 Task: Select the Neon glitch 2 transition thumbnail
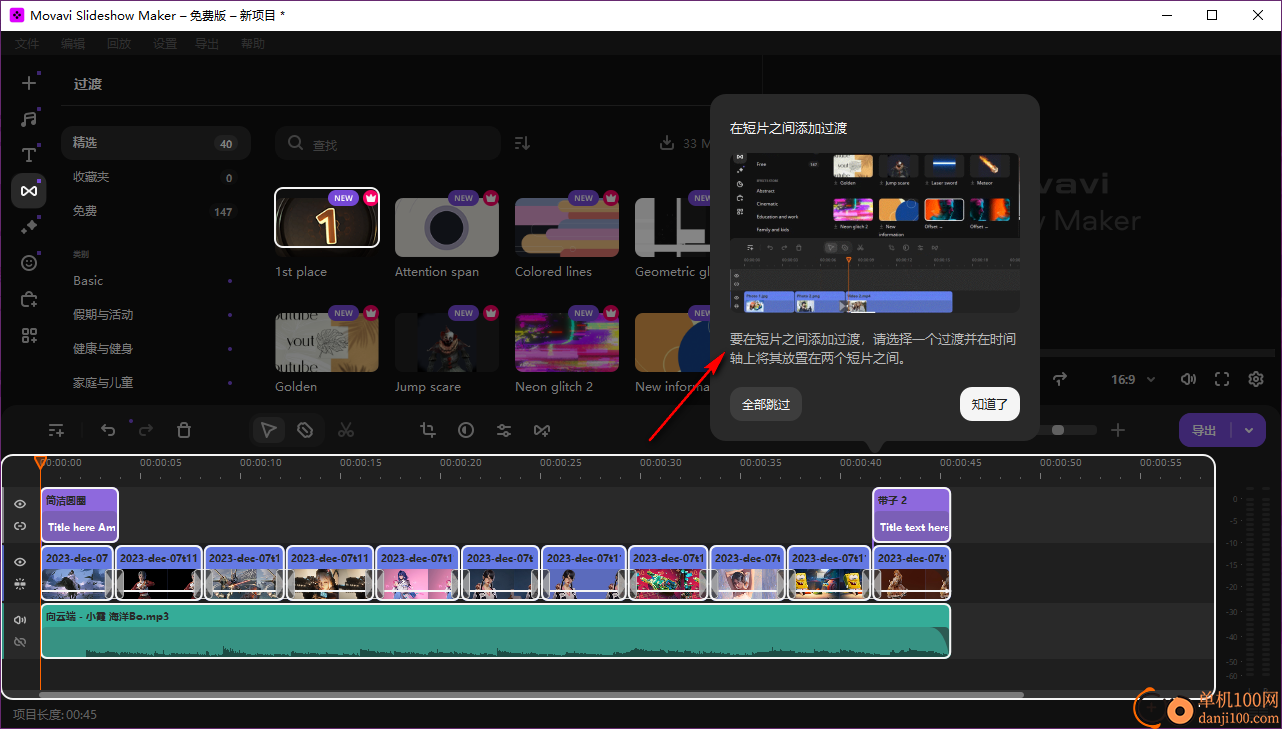(567, 342)
